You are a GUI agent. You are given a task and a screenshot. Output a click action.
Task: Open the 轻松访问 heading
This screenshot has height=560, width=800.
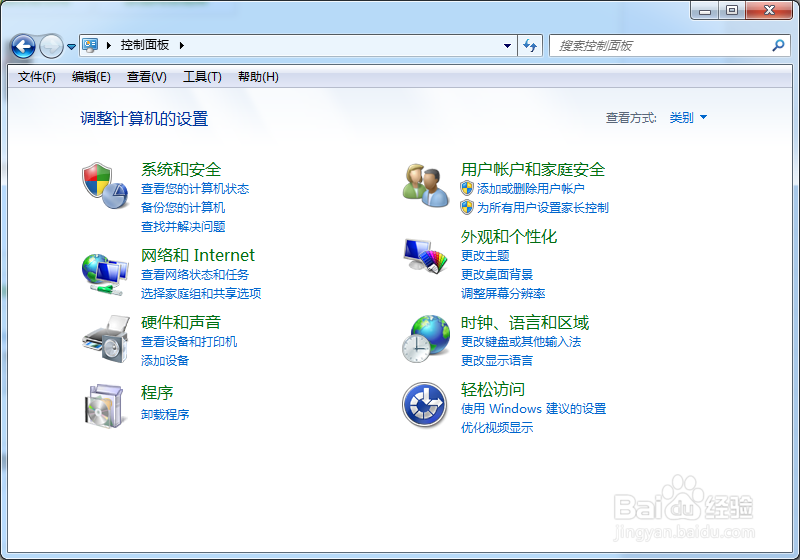[493, 389]
